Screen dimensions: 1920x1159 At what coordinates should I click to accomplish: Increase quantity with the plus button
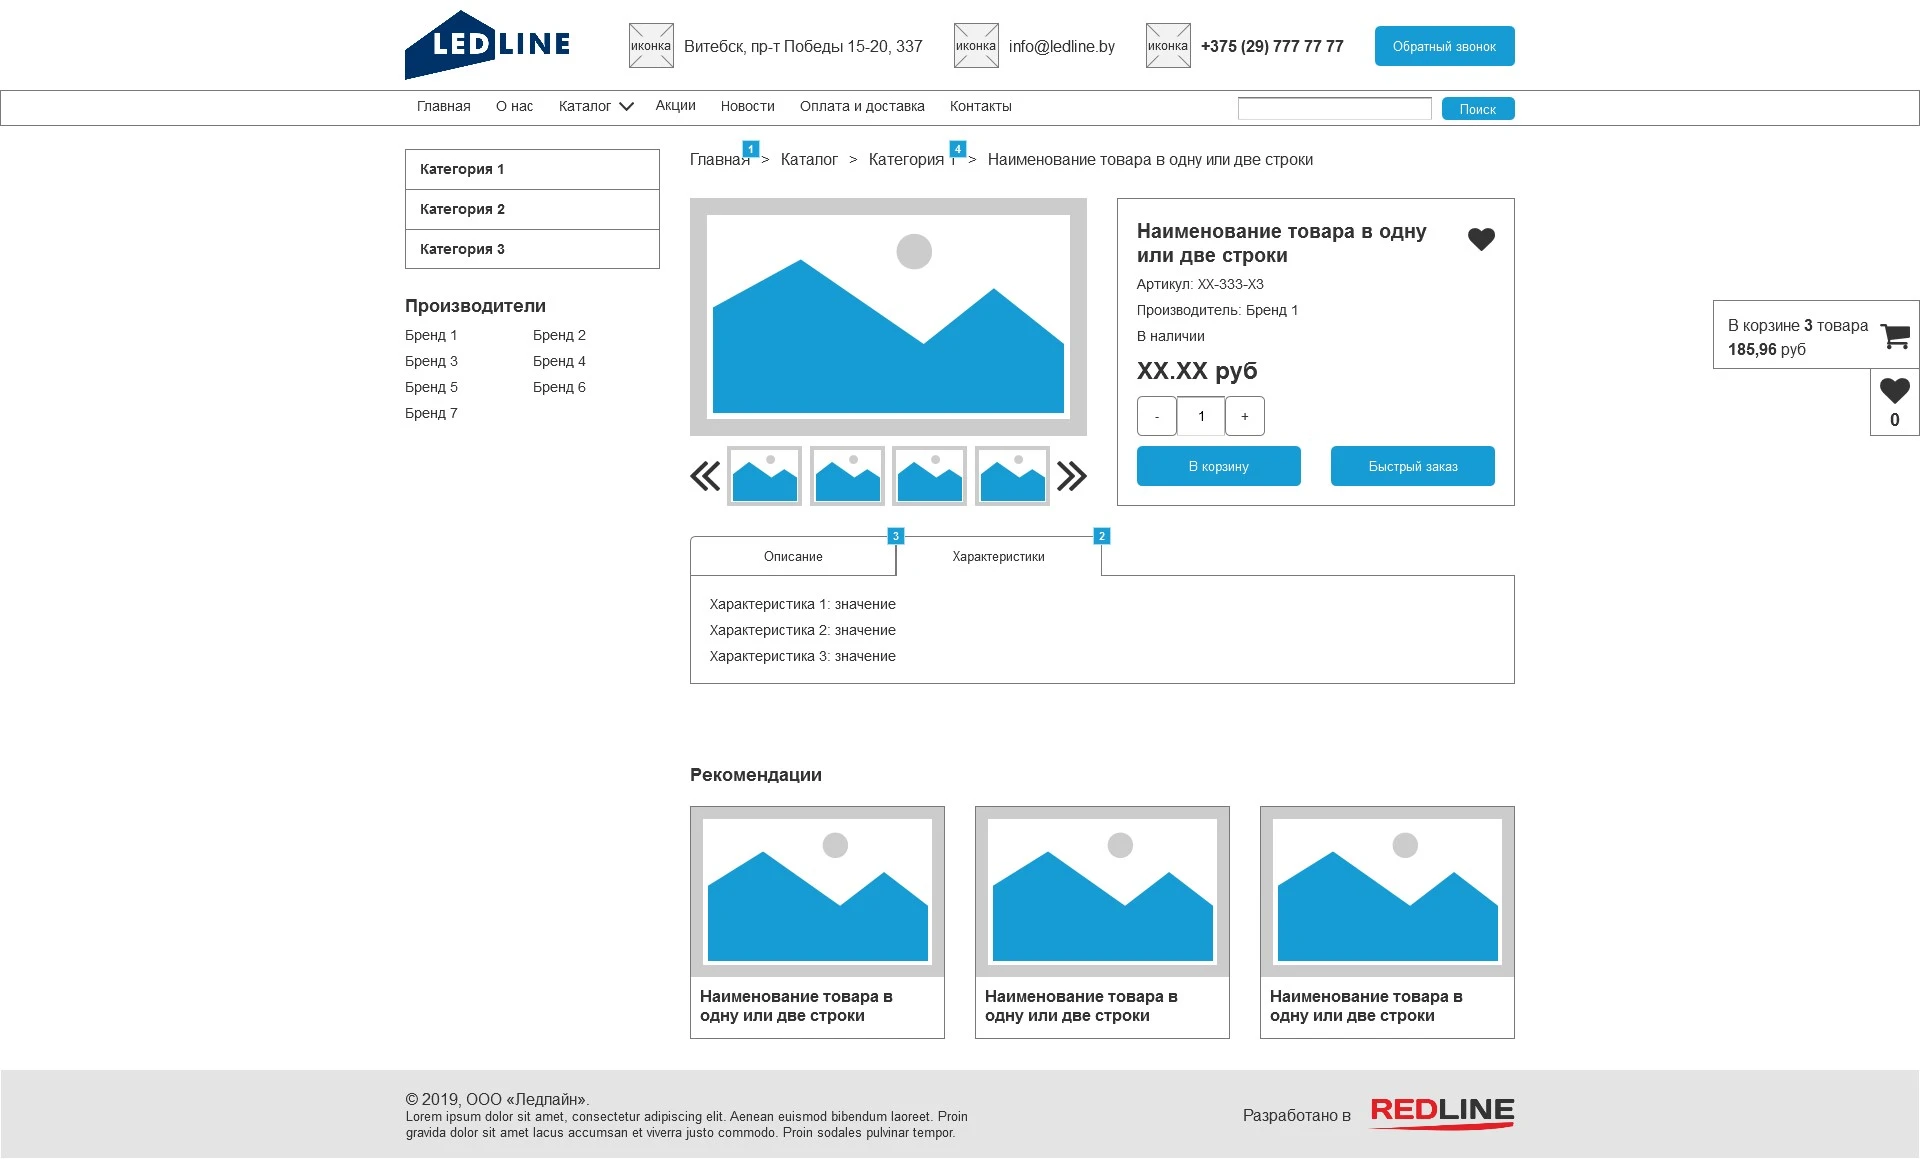(x=1245, y=416)
